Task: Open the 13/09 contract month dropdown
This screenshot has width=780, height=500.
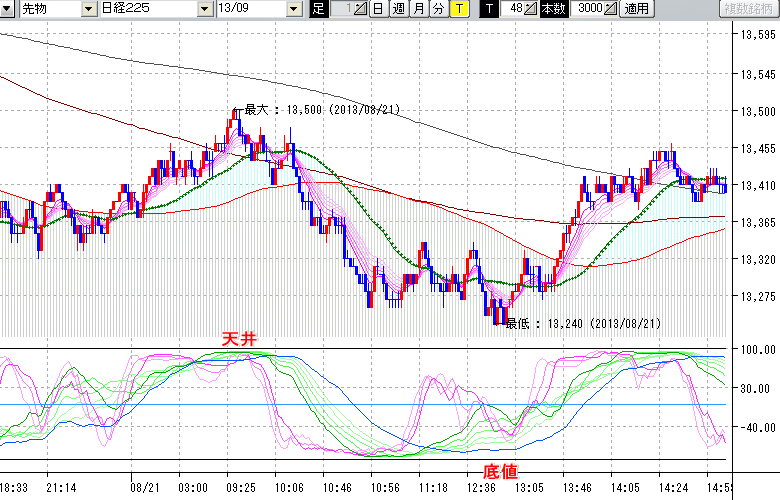Action: (x=293, y=9)
